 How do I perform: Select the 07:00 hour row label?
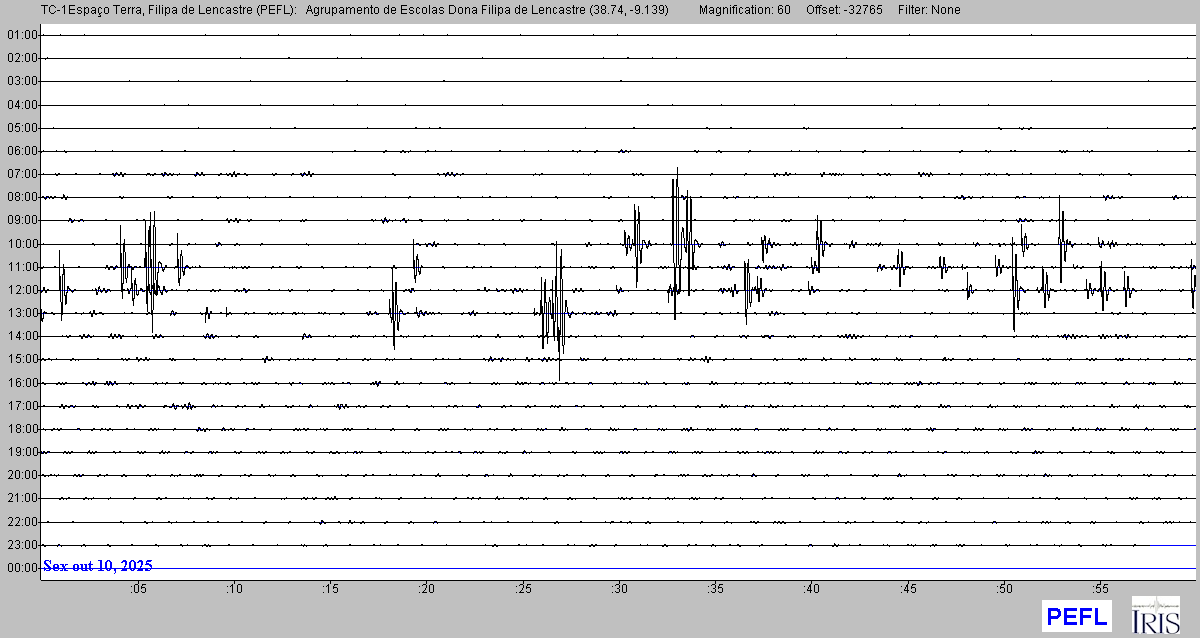pyautogui.click(x=22, y=174)
